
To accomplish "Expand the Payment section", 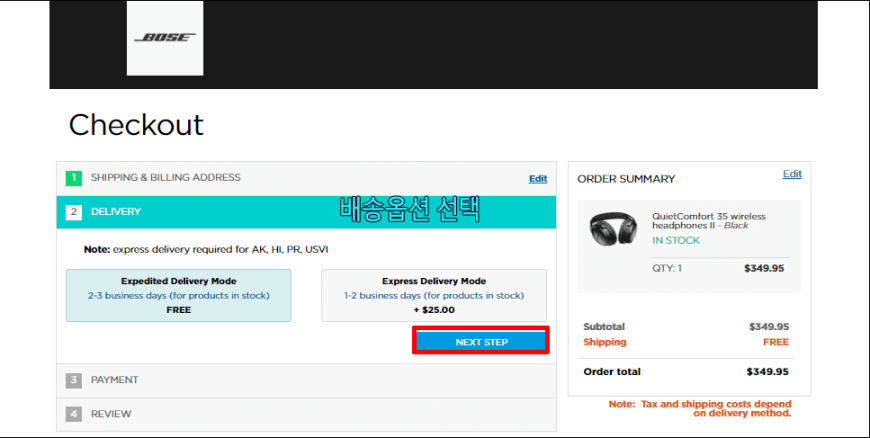I will click(306, 380).
